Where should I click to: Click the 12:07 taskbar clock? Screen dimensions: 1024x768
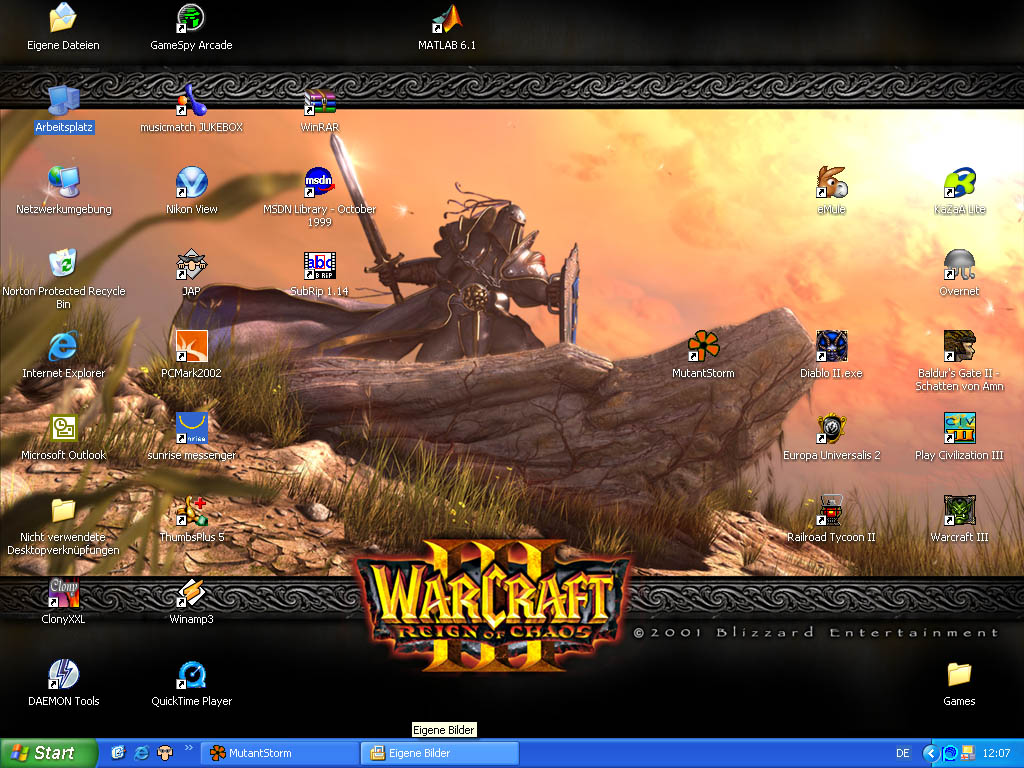tap(997, 753)
